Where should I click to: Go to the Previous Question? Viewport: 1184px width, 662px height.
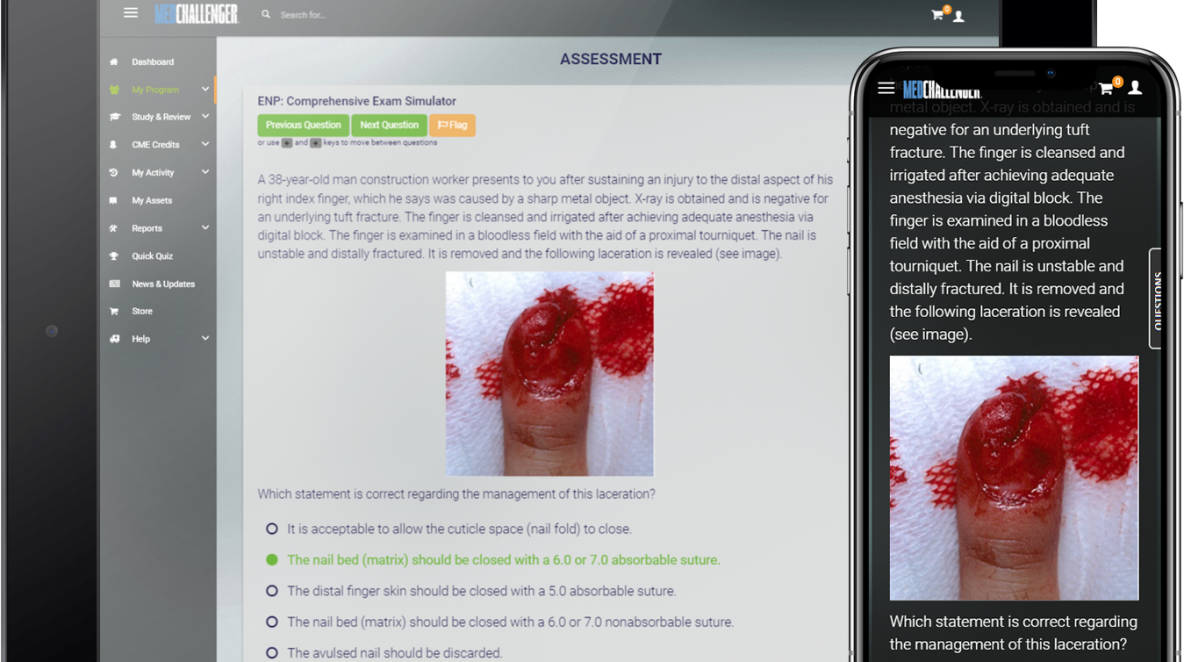tap(304, 125)
